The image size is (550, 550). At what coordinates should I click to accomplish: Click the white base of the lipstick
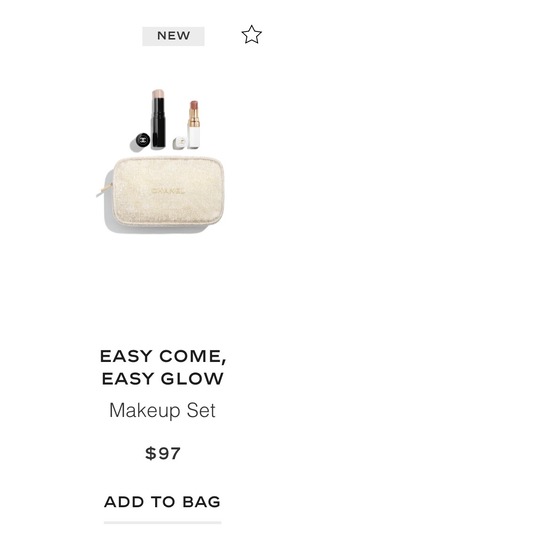click(x=194, y=137)
